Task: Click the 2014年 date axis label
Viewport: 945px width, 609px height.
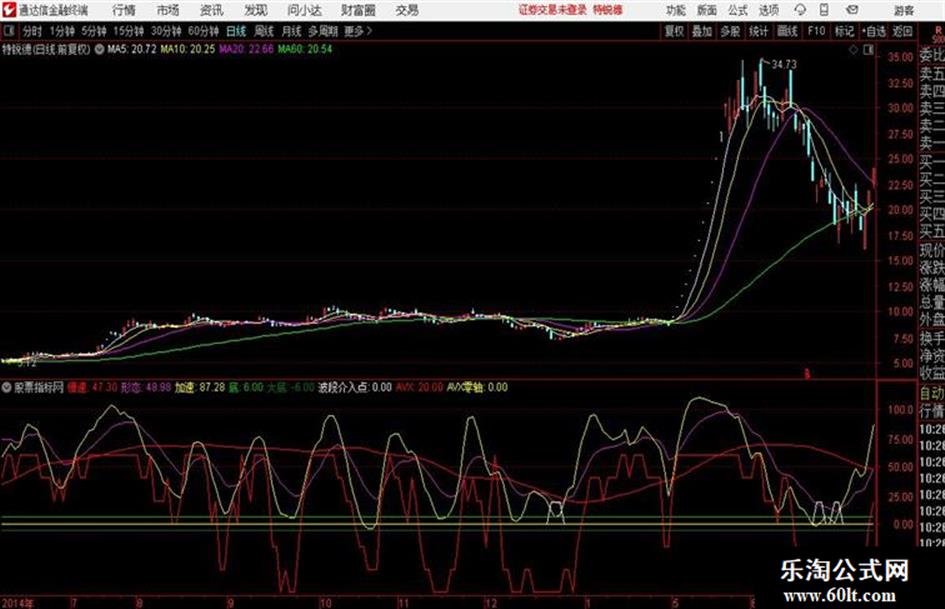Action: point(18,603)
